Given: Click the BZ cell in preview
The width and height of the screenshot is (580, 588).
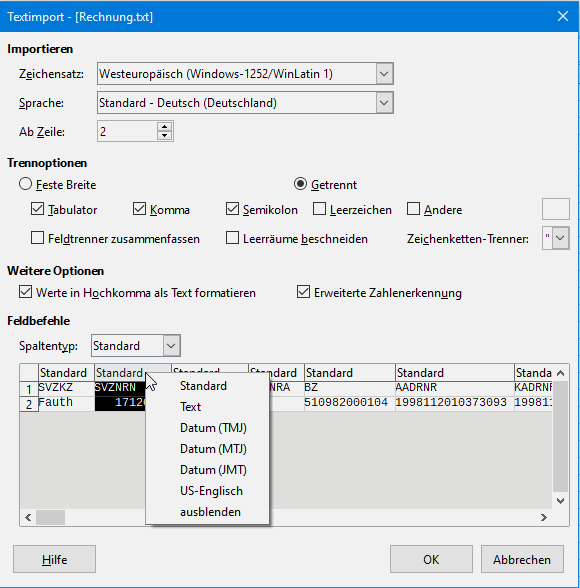Looking at the screenshot, I should tap(350, 387).
